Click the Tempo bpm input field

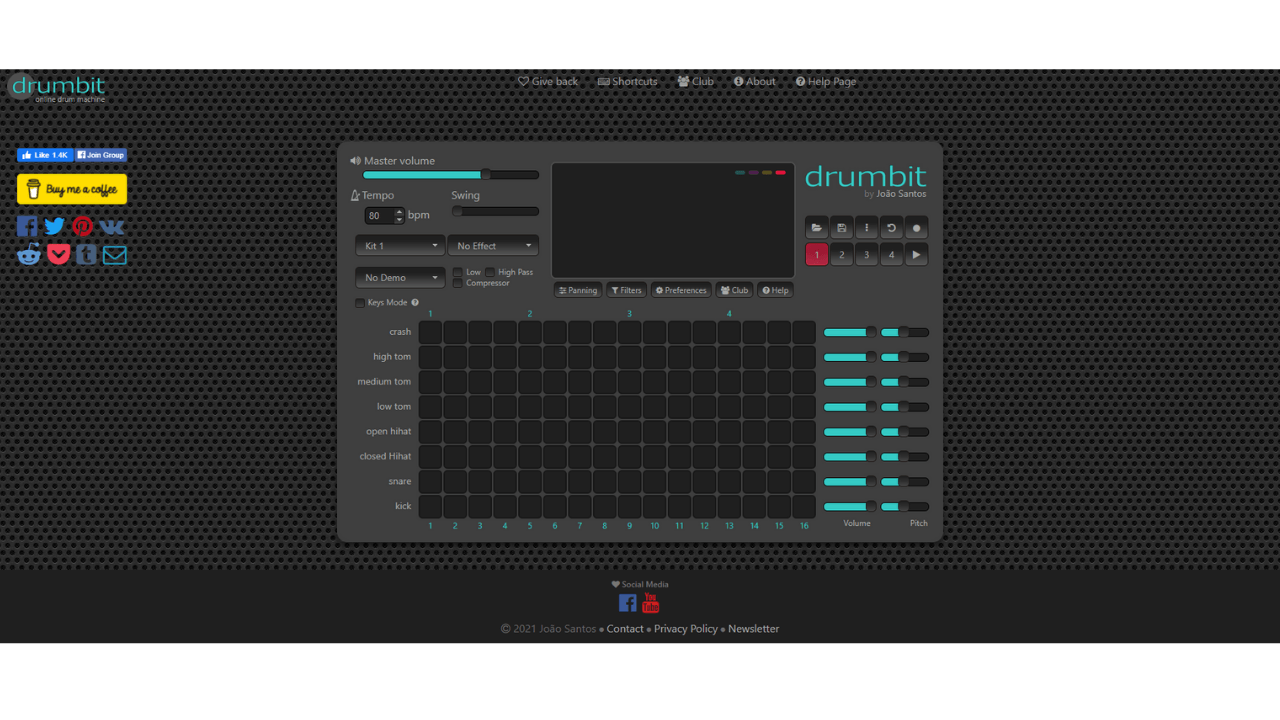point(381,215)
